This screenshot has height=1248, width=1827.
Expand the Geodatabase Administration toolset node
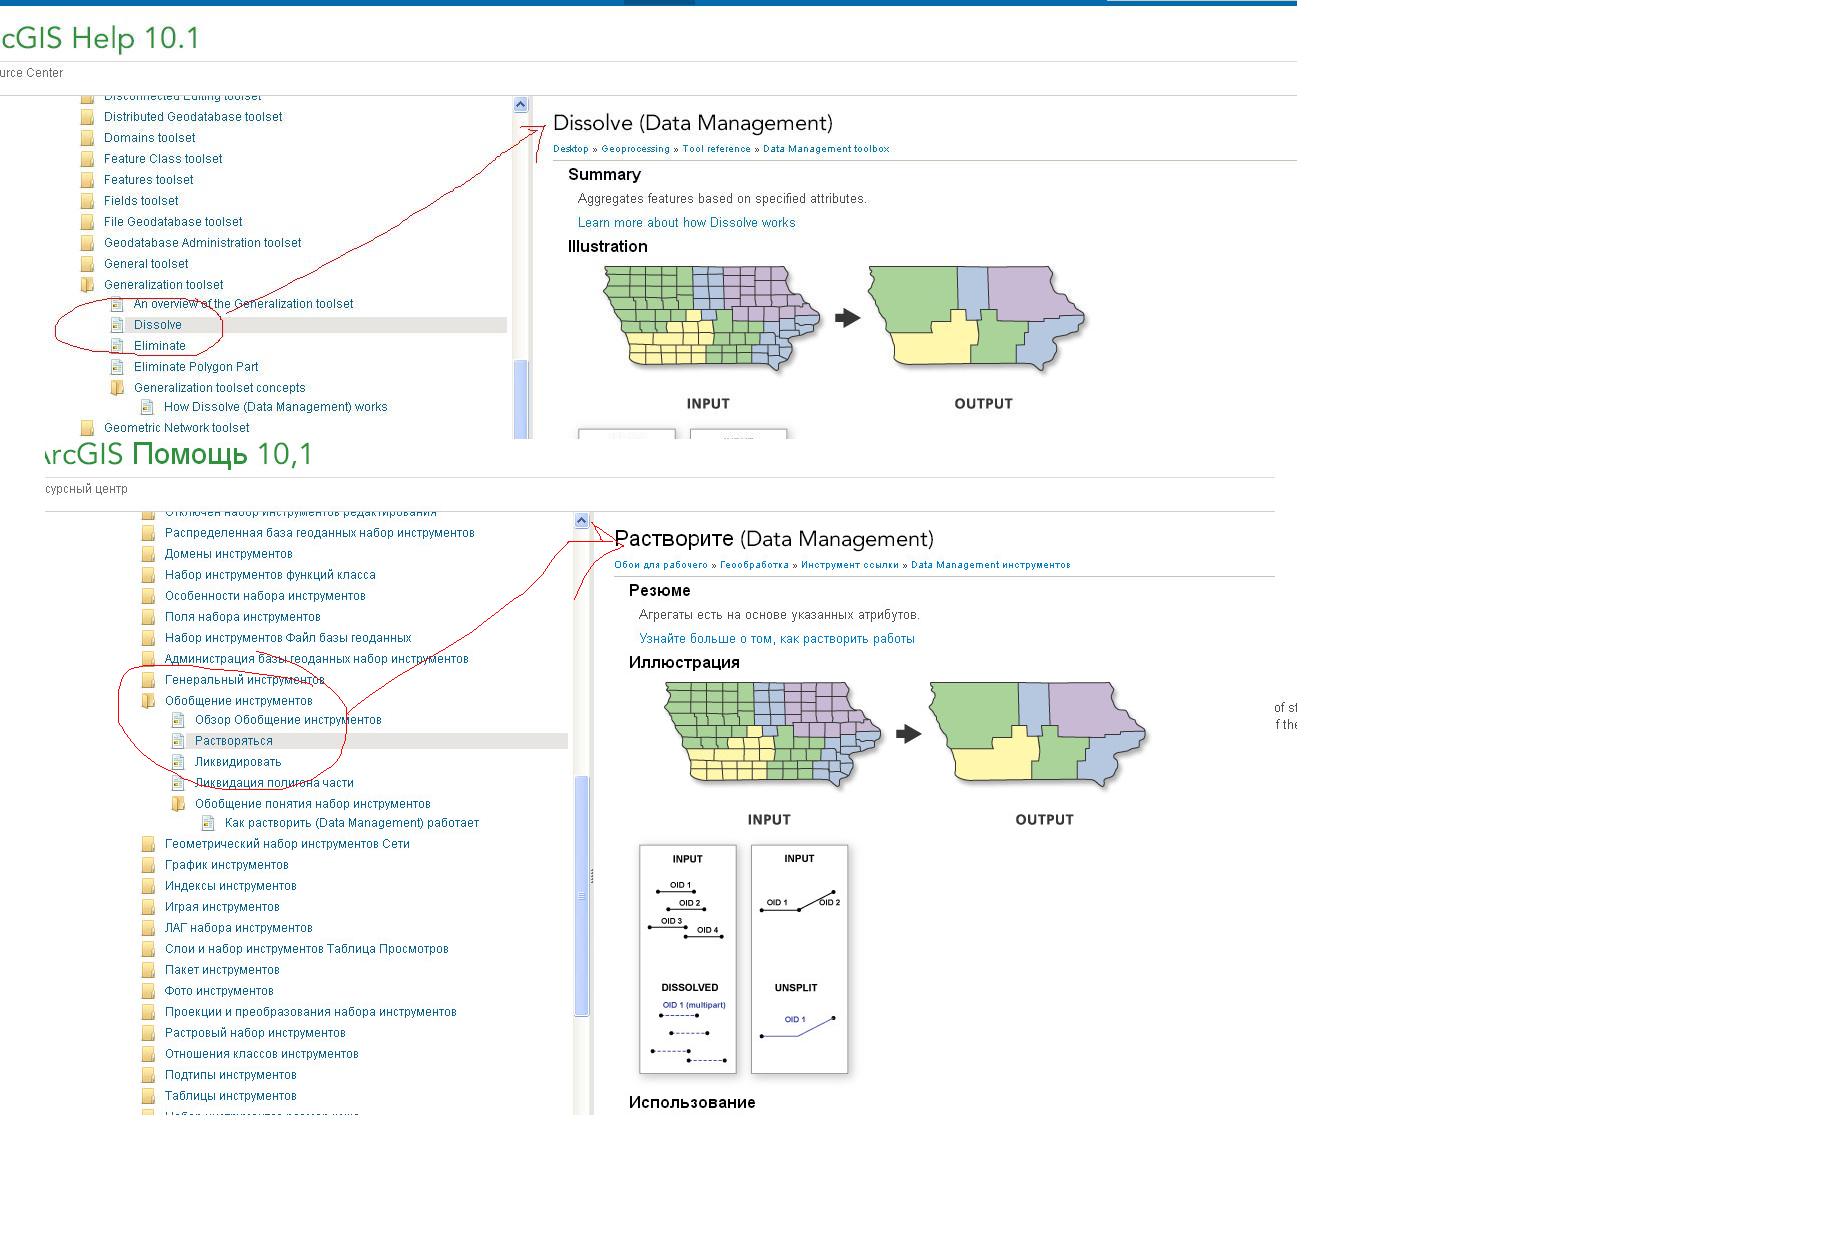[x=88, y=243]
